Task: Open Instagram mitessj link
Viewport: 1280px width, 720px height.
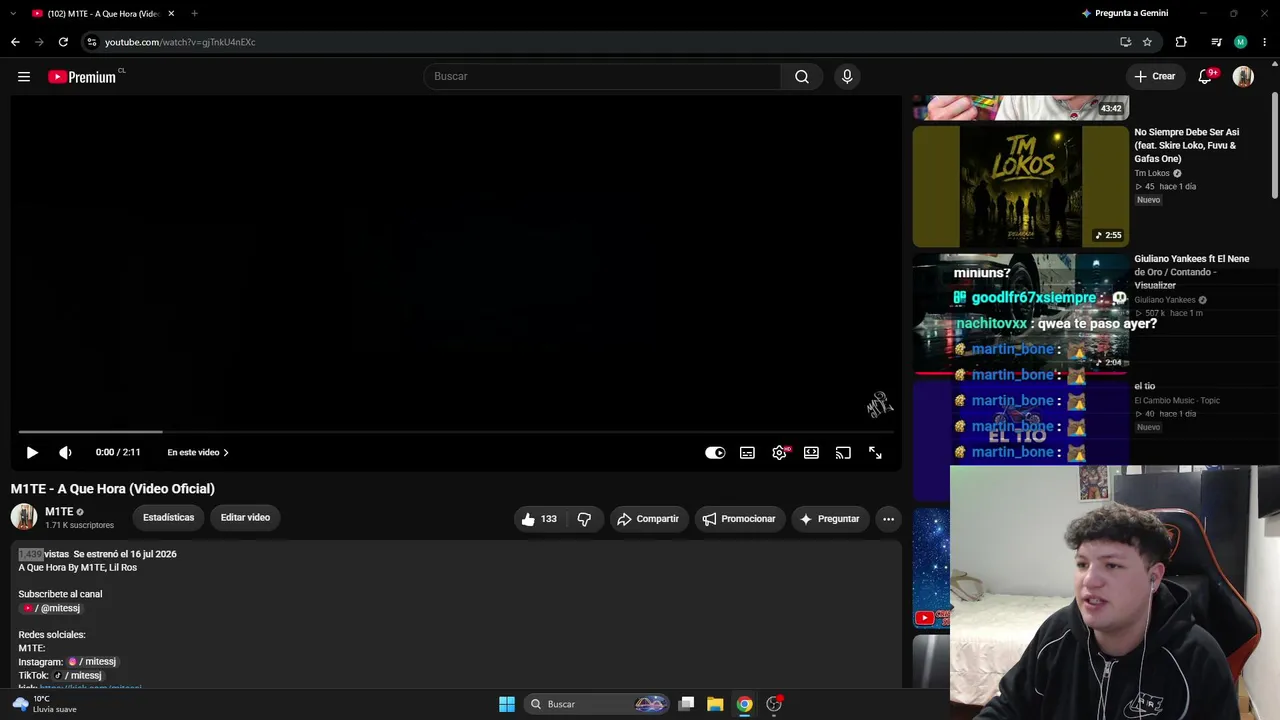Action: 92,662
